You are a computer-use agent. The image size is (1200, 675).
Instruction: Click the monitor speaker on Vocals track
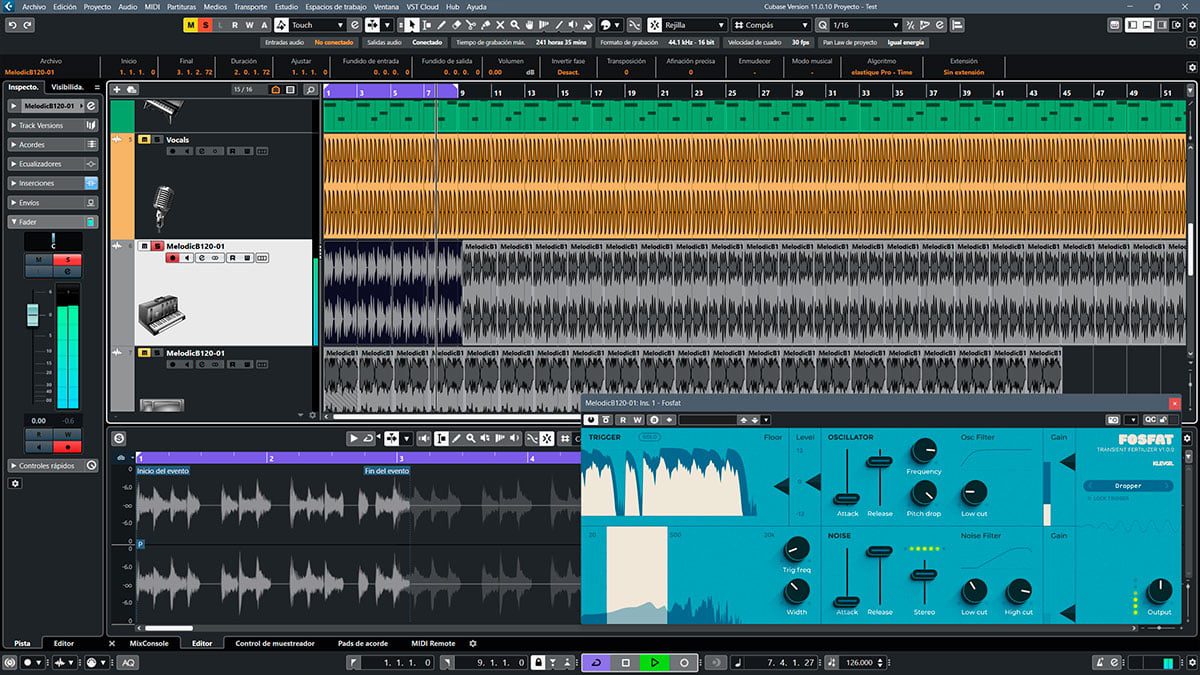pos(187,152)
